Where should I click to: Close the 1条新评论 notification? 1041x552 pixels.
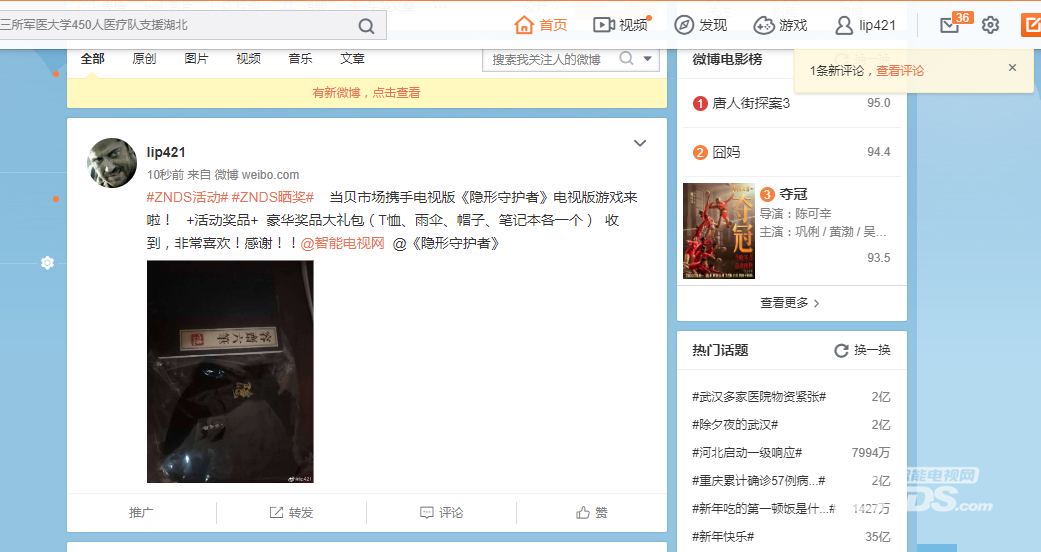tap(1012, 68)
